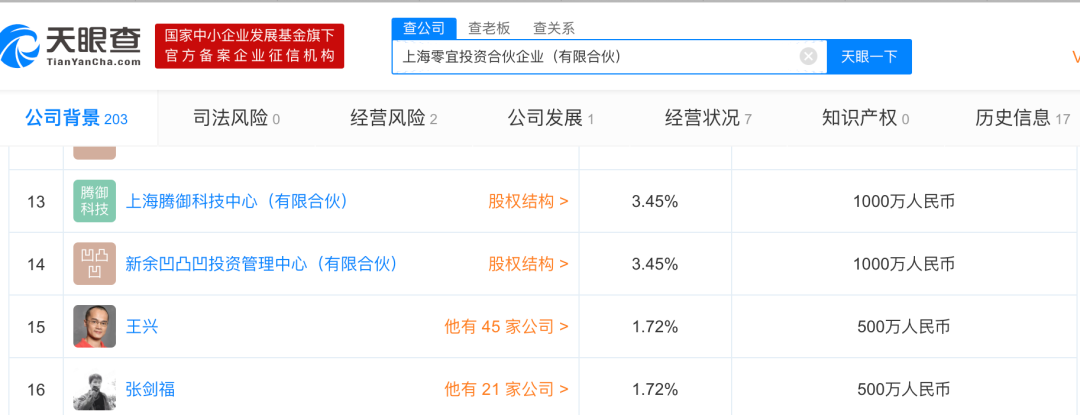The height and width of the screenshot is (415, 1080).
Task: Click the 上海腾御科技中心 logo icon
Action: [94, 201]
